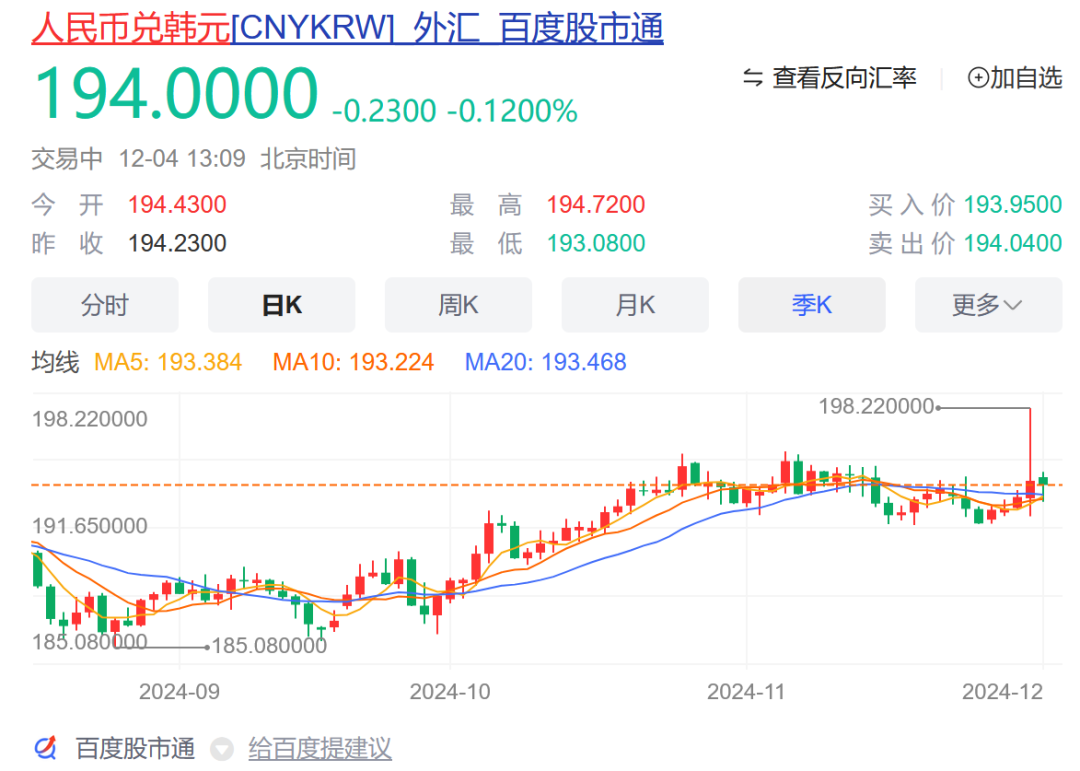Select the 季K chart tab
The image size is (1080, 771).
click(812, 305)
